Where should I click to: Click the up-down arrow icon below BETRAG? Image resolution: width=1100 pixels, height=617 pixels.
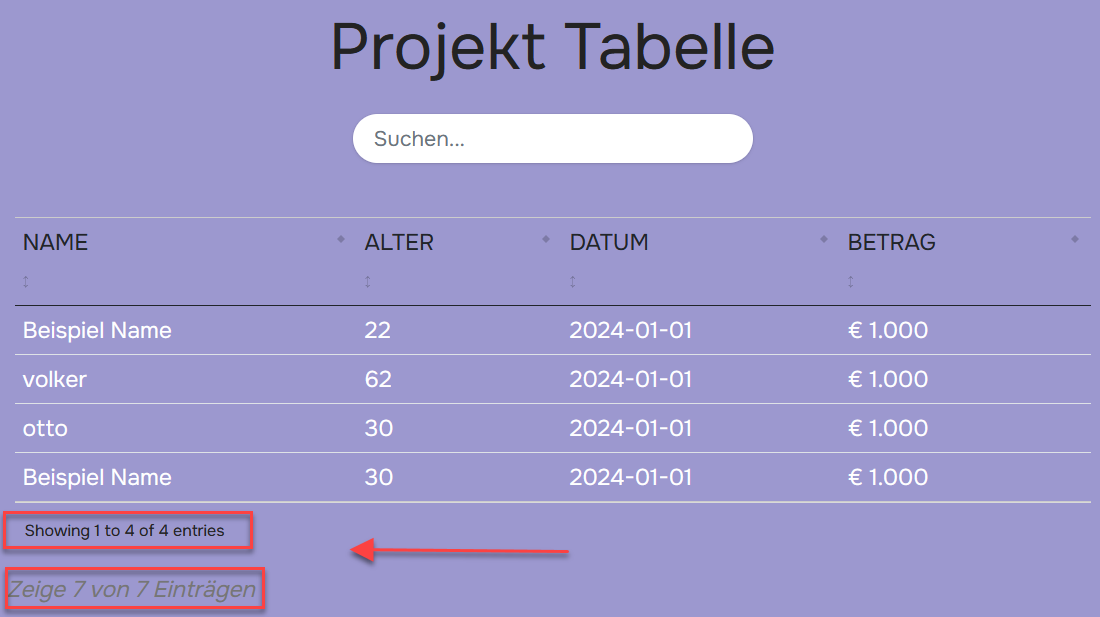pyautogui.click(x=851, y=282)
